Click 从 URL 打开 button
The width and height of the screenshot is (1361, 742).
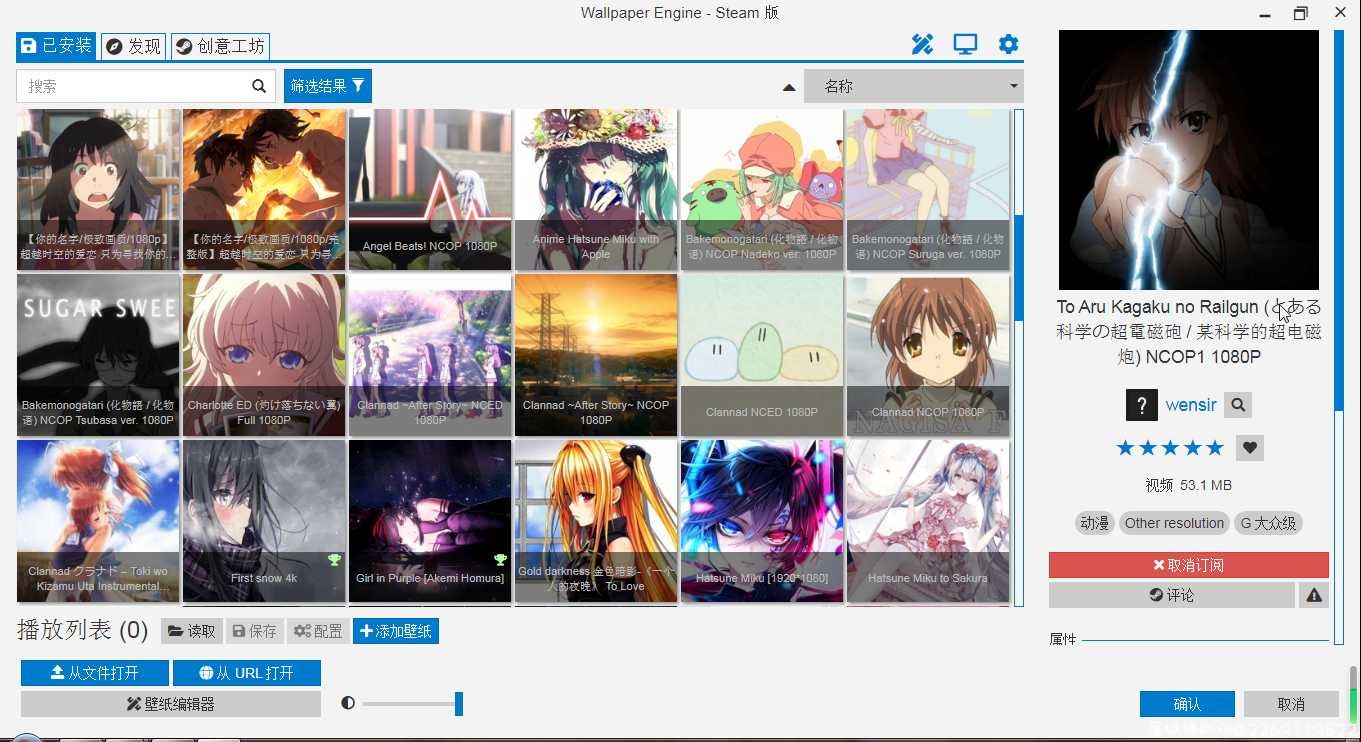(x=247, y=673)
